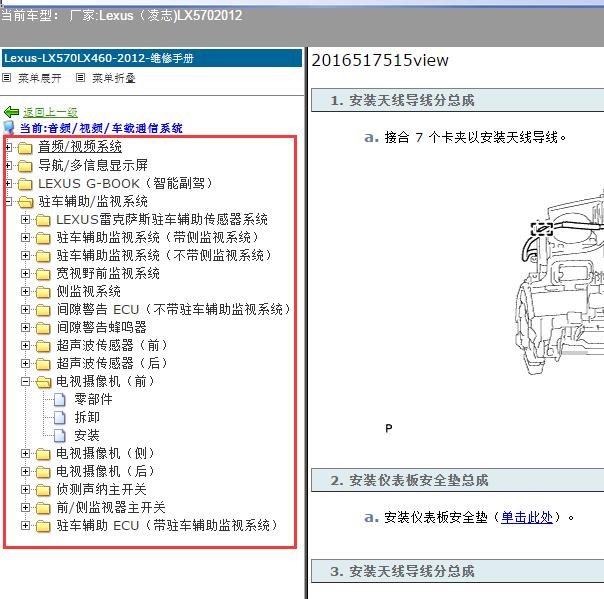Click the 侦测声纳主开关 folder icon

click(x=43, y=490)
